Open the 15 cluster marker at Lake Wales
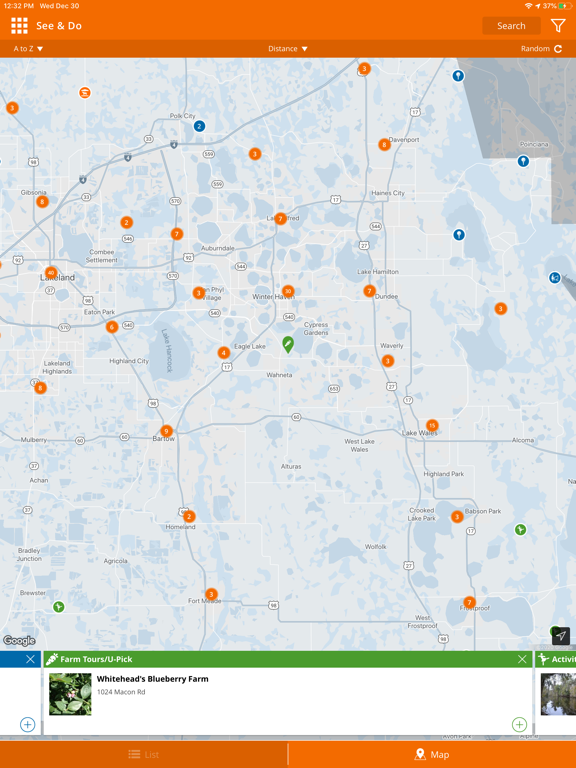 (x=432, y=425)
